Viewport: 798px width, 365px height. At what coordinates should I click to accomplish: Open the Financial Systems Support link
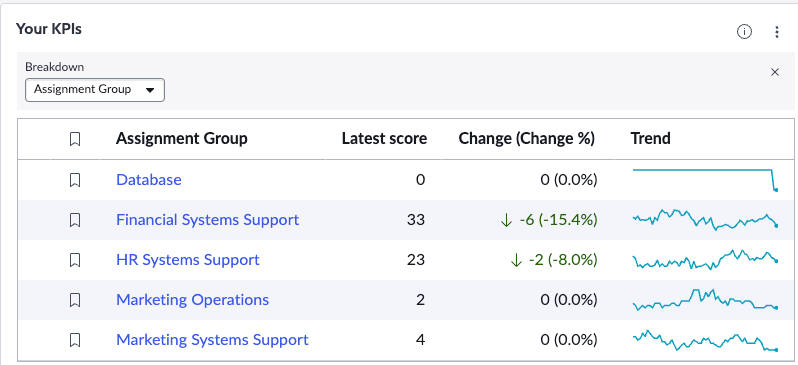tap(208, 220)
